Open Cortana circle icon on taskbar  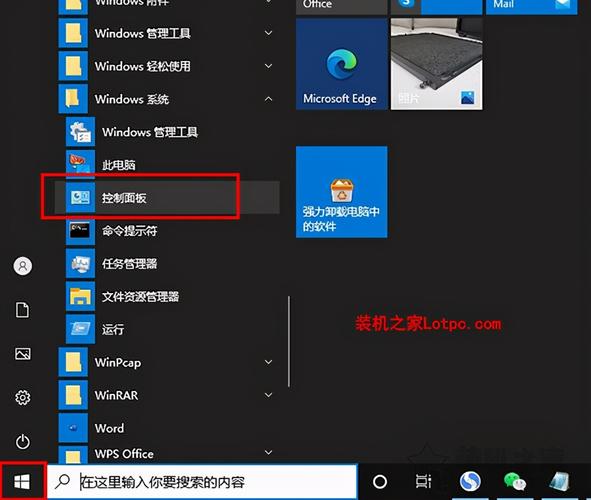pos(380,481)
